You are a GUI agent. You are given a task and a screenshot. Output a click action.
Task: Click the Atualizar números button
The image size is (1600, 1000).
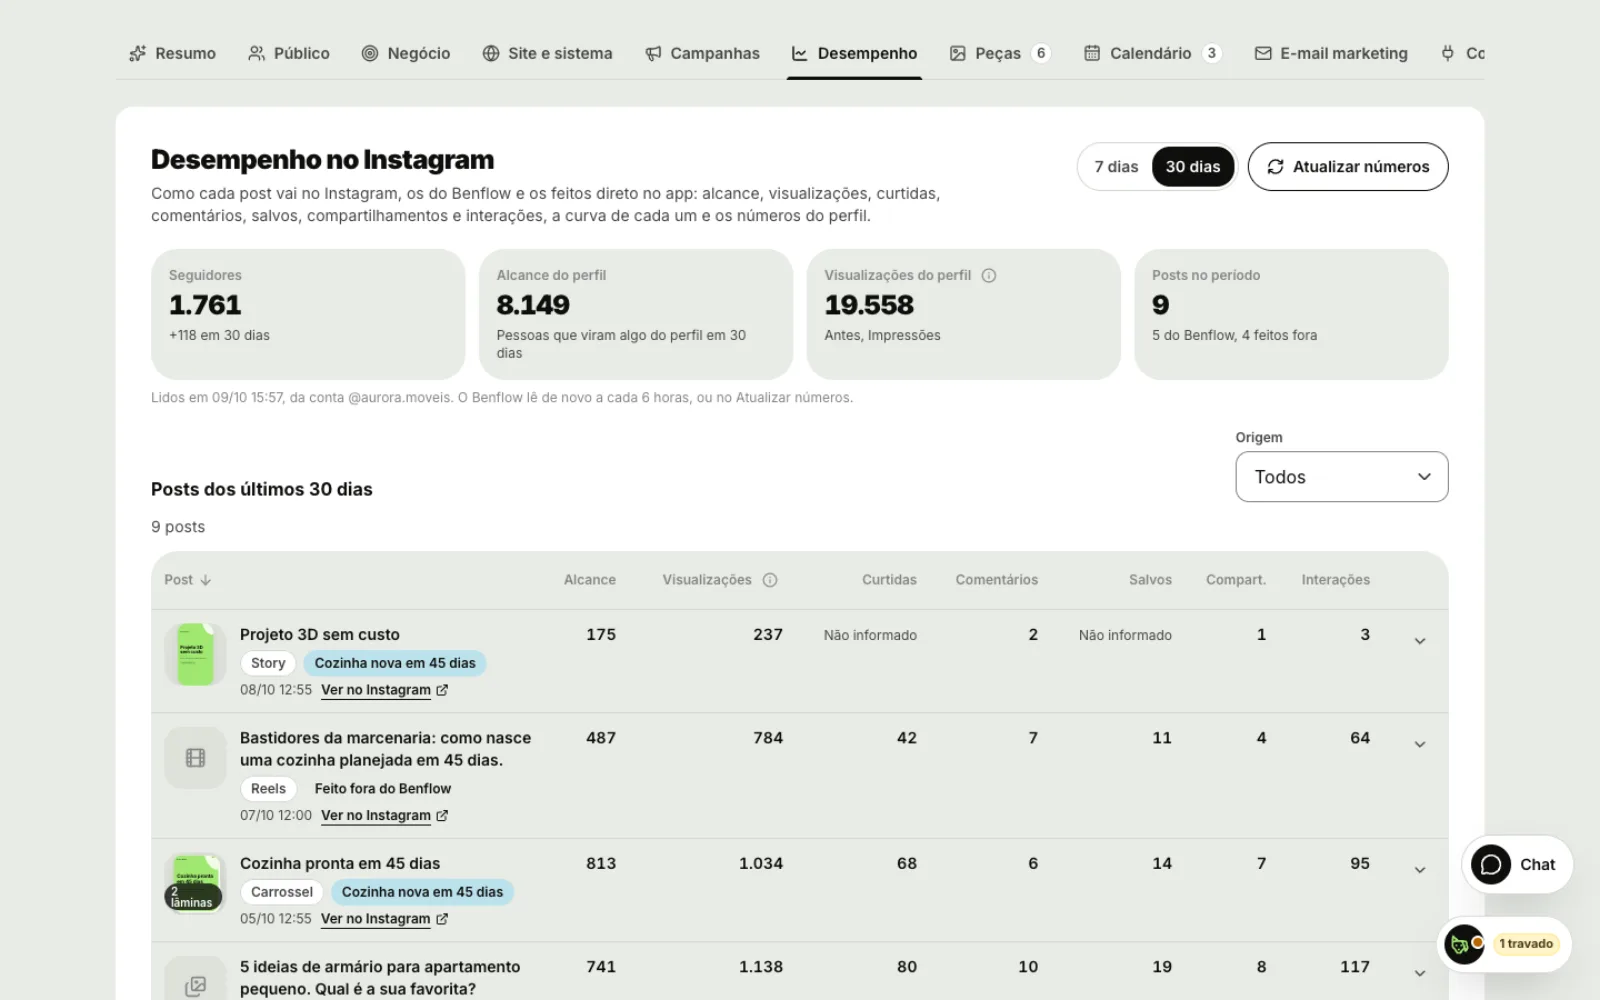[1348, 167]
